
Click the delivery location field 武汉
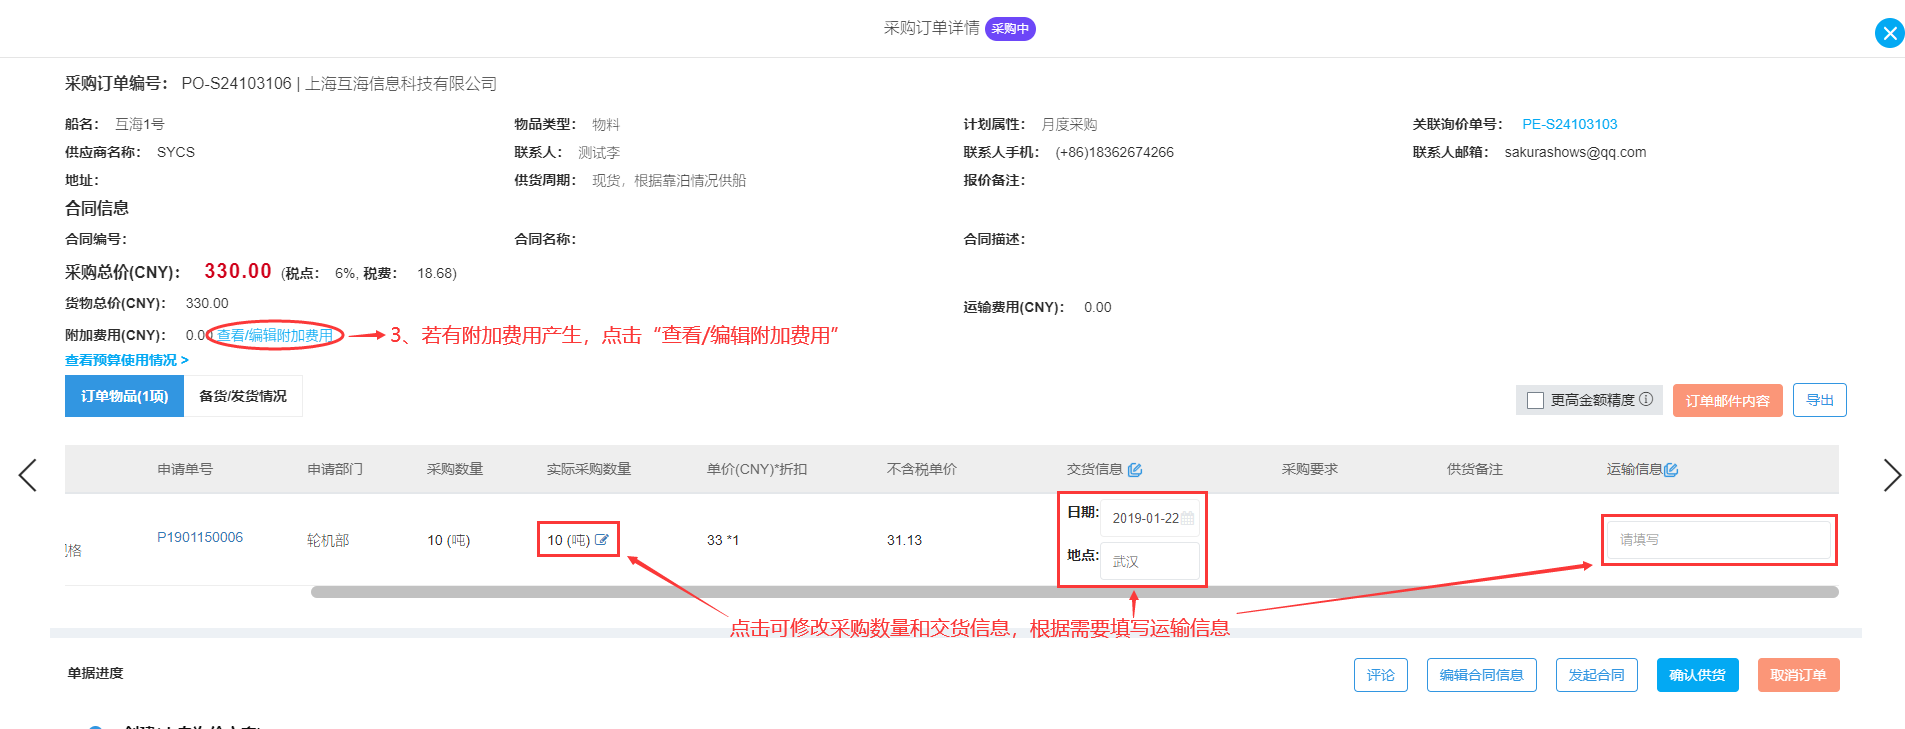[1149, 561]
